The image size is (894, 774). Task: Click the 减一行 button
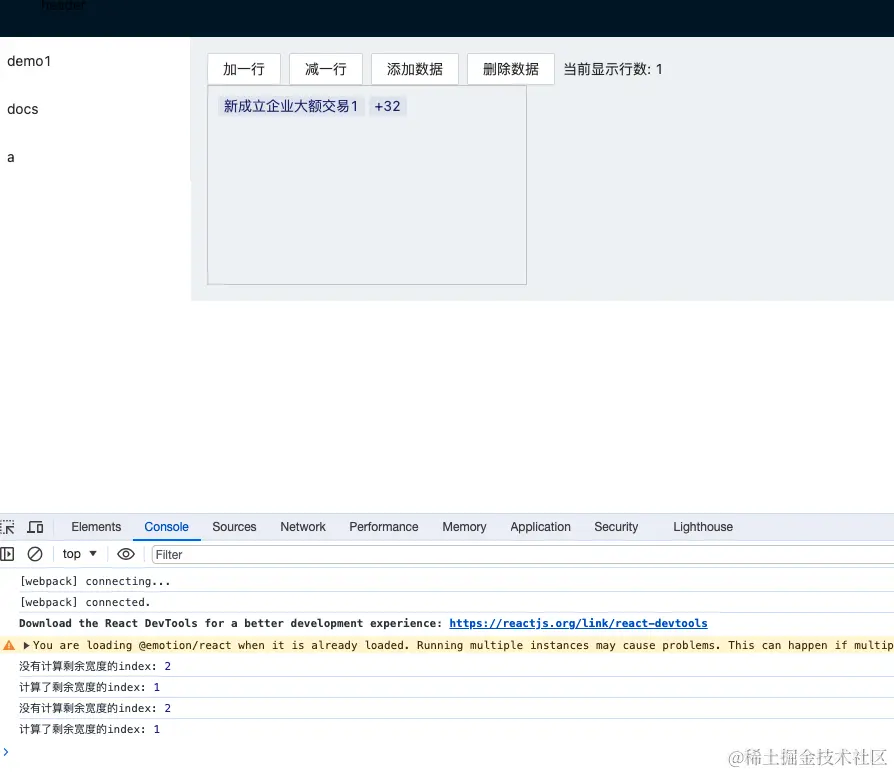[x=326, y=69]
